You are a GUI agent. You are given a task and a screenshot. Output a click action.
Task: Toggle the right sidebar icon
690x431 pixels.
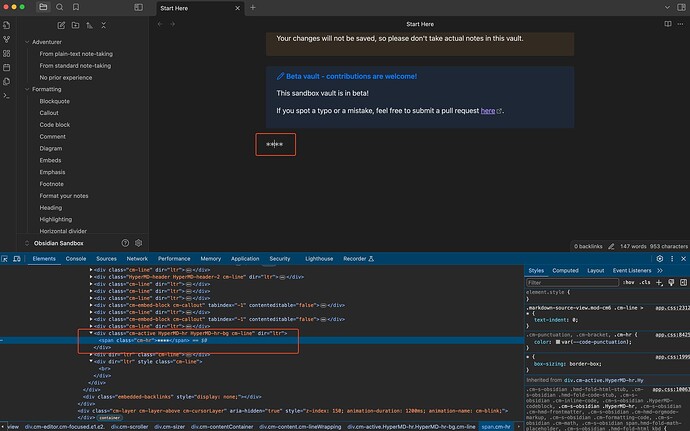tap(681, 7)
